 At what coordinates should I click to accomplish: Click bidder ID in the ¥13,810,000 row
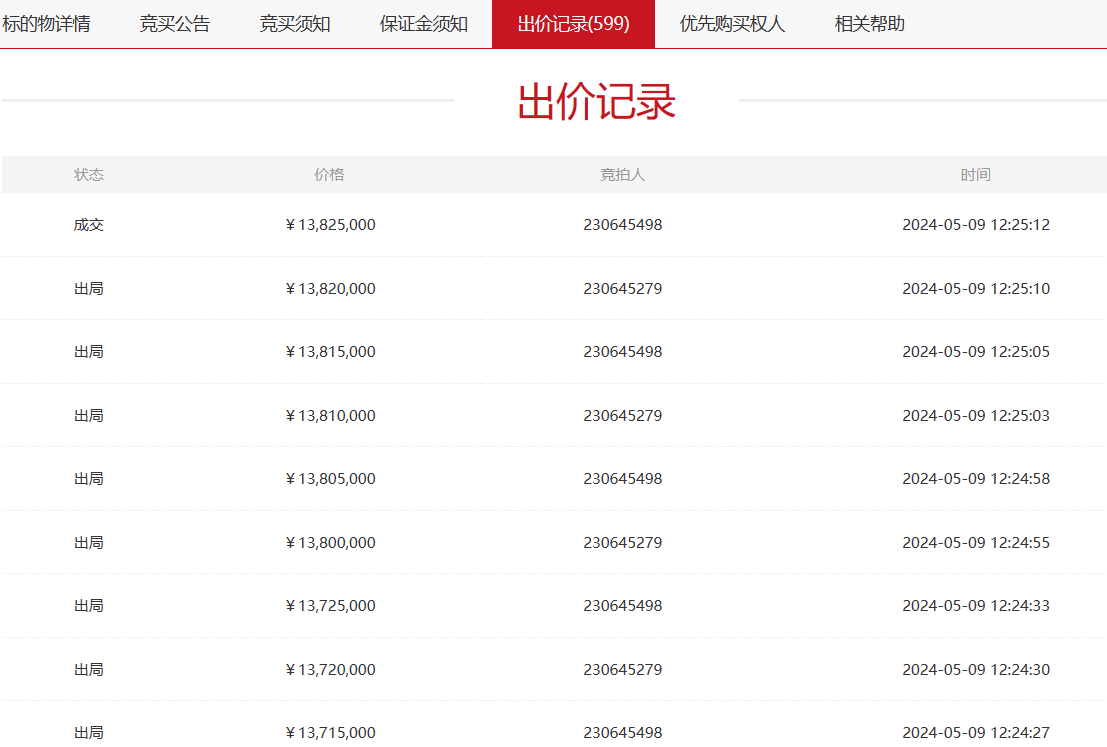623,415
